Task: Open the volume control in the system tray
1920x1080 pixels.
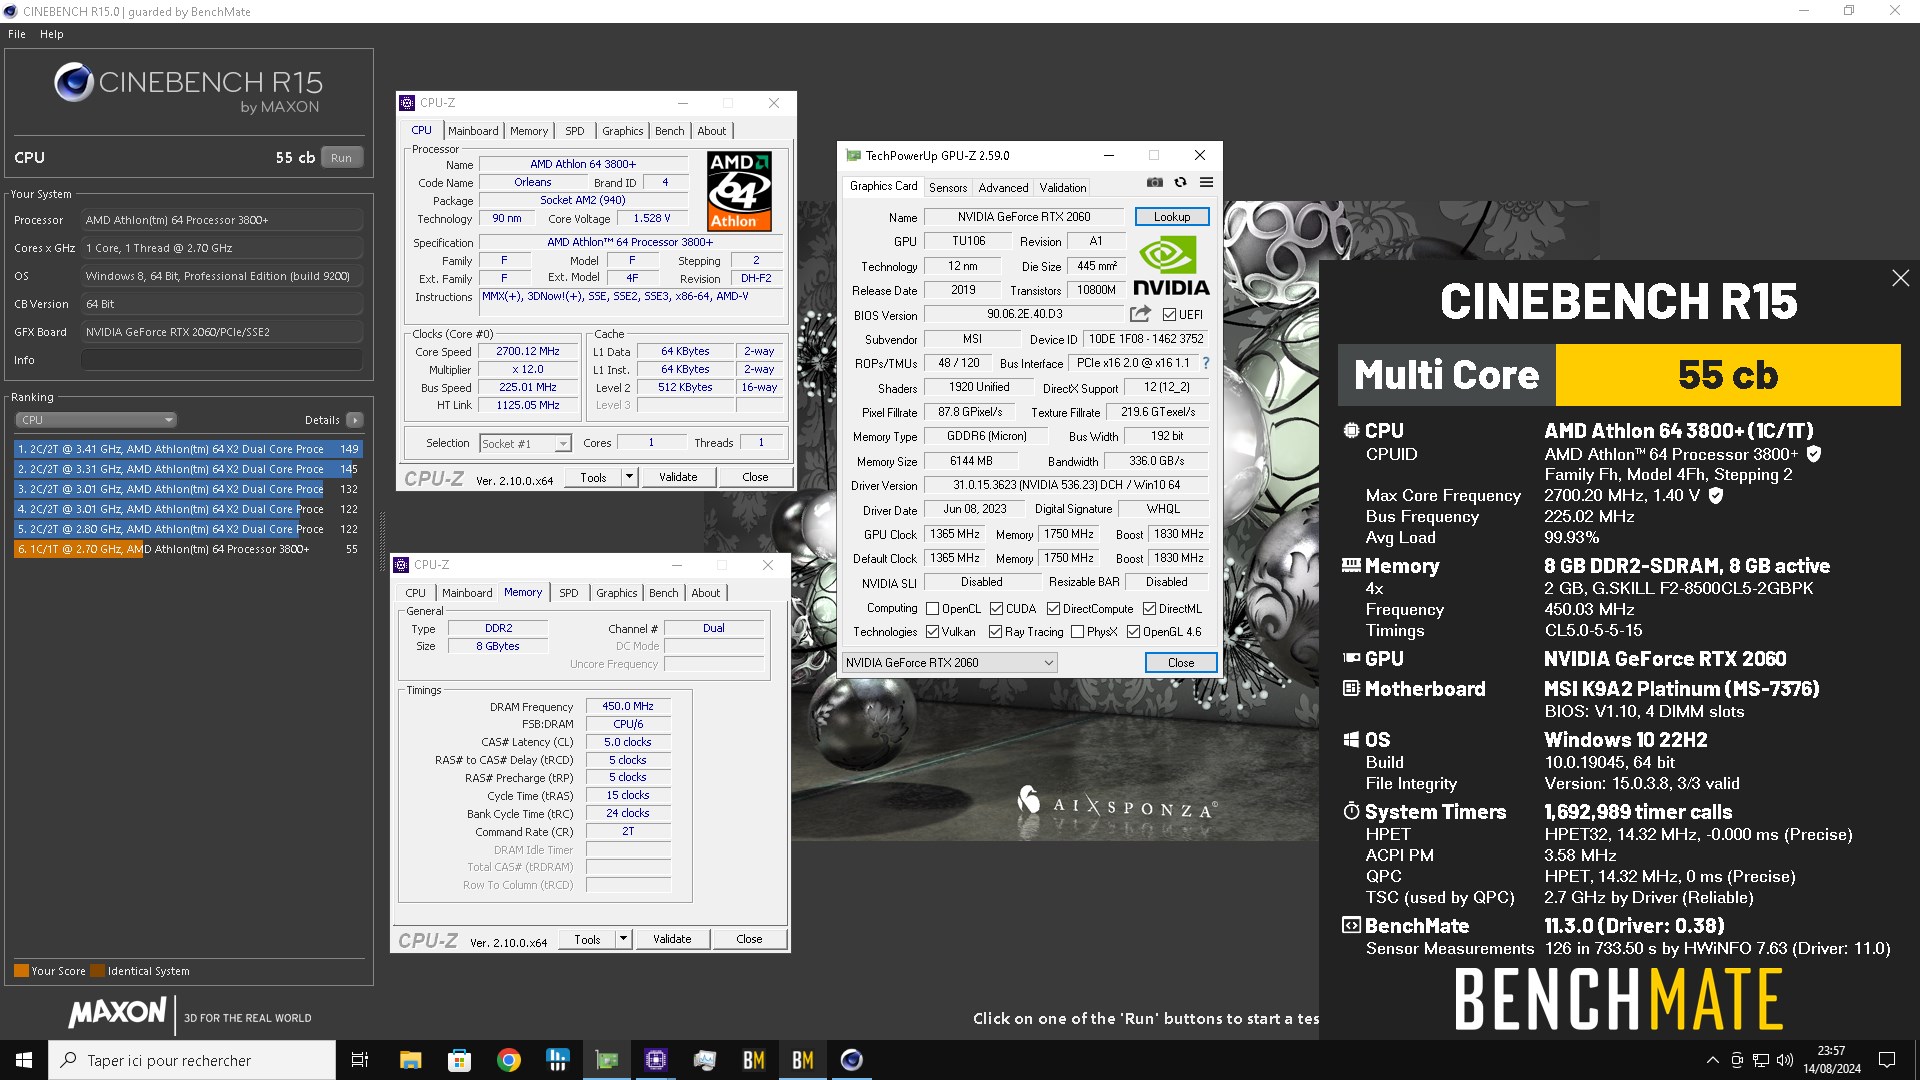Action: tap(1785, 1060)
